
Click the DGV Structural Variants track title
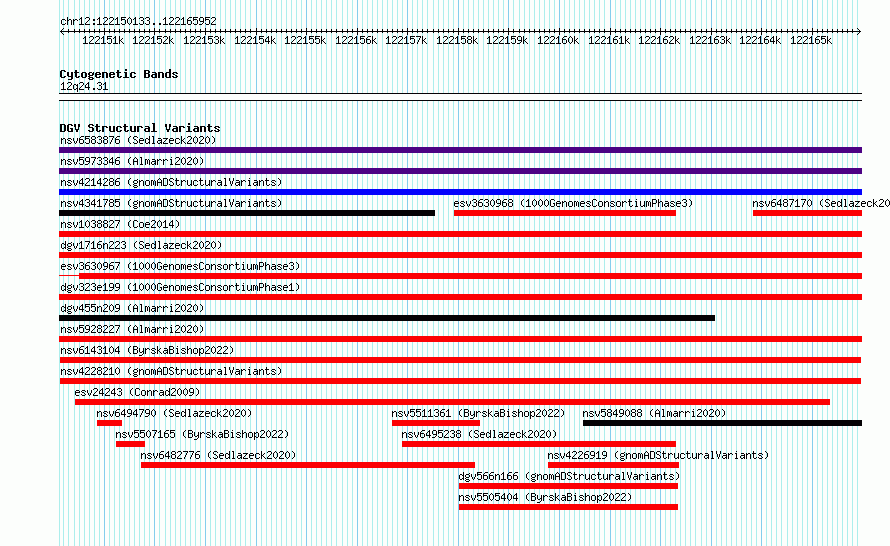click(140, 128)
